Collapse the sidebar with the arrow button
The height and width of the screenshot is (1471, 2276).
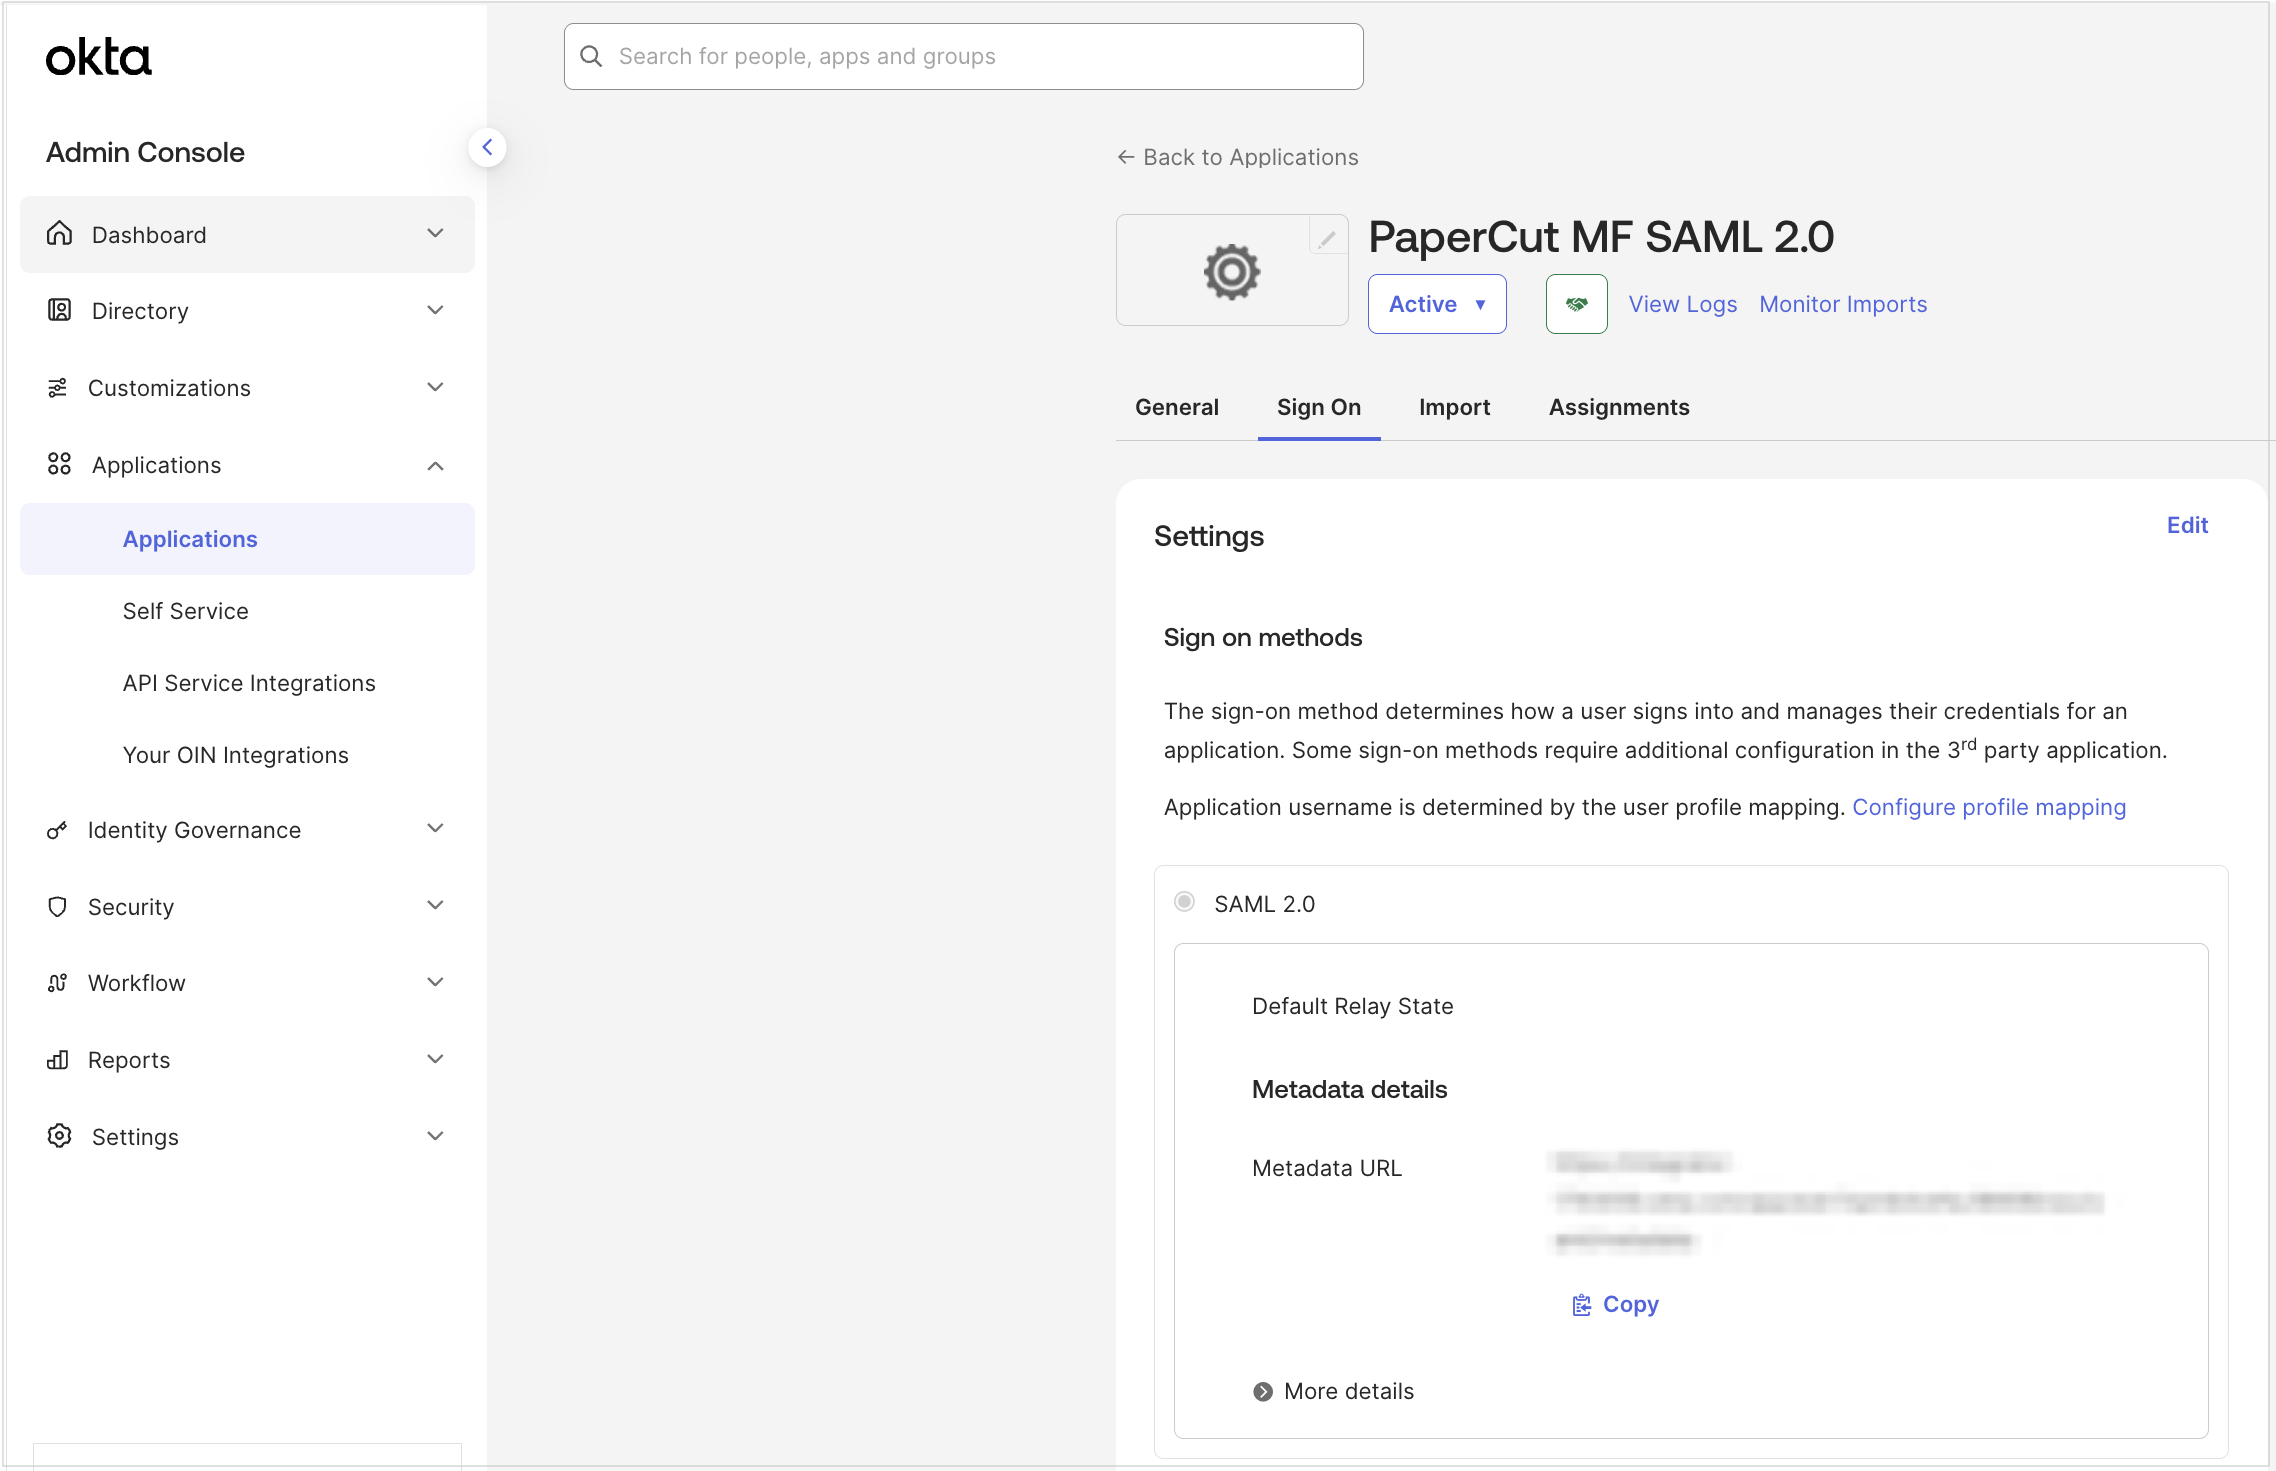click(x=487, y=148)
